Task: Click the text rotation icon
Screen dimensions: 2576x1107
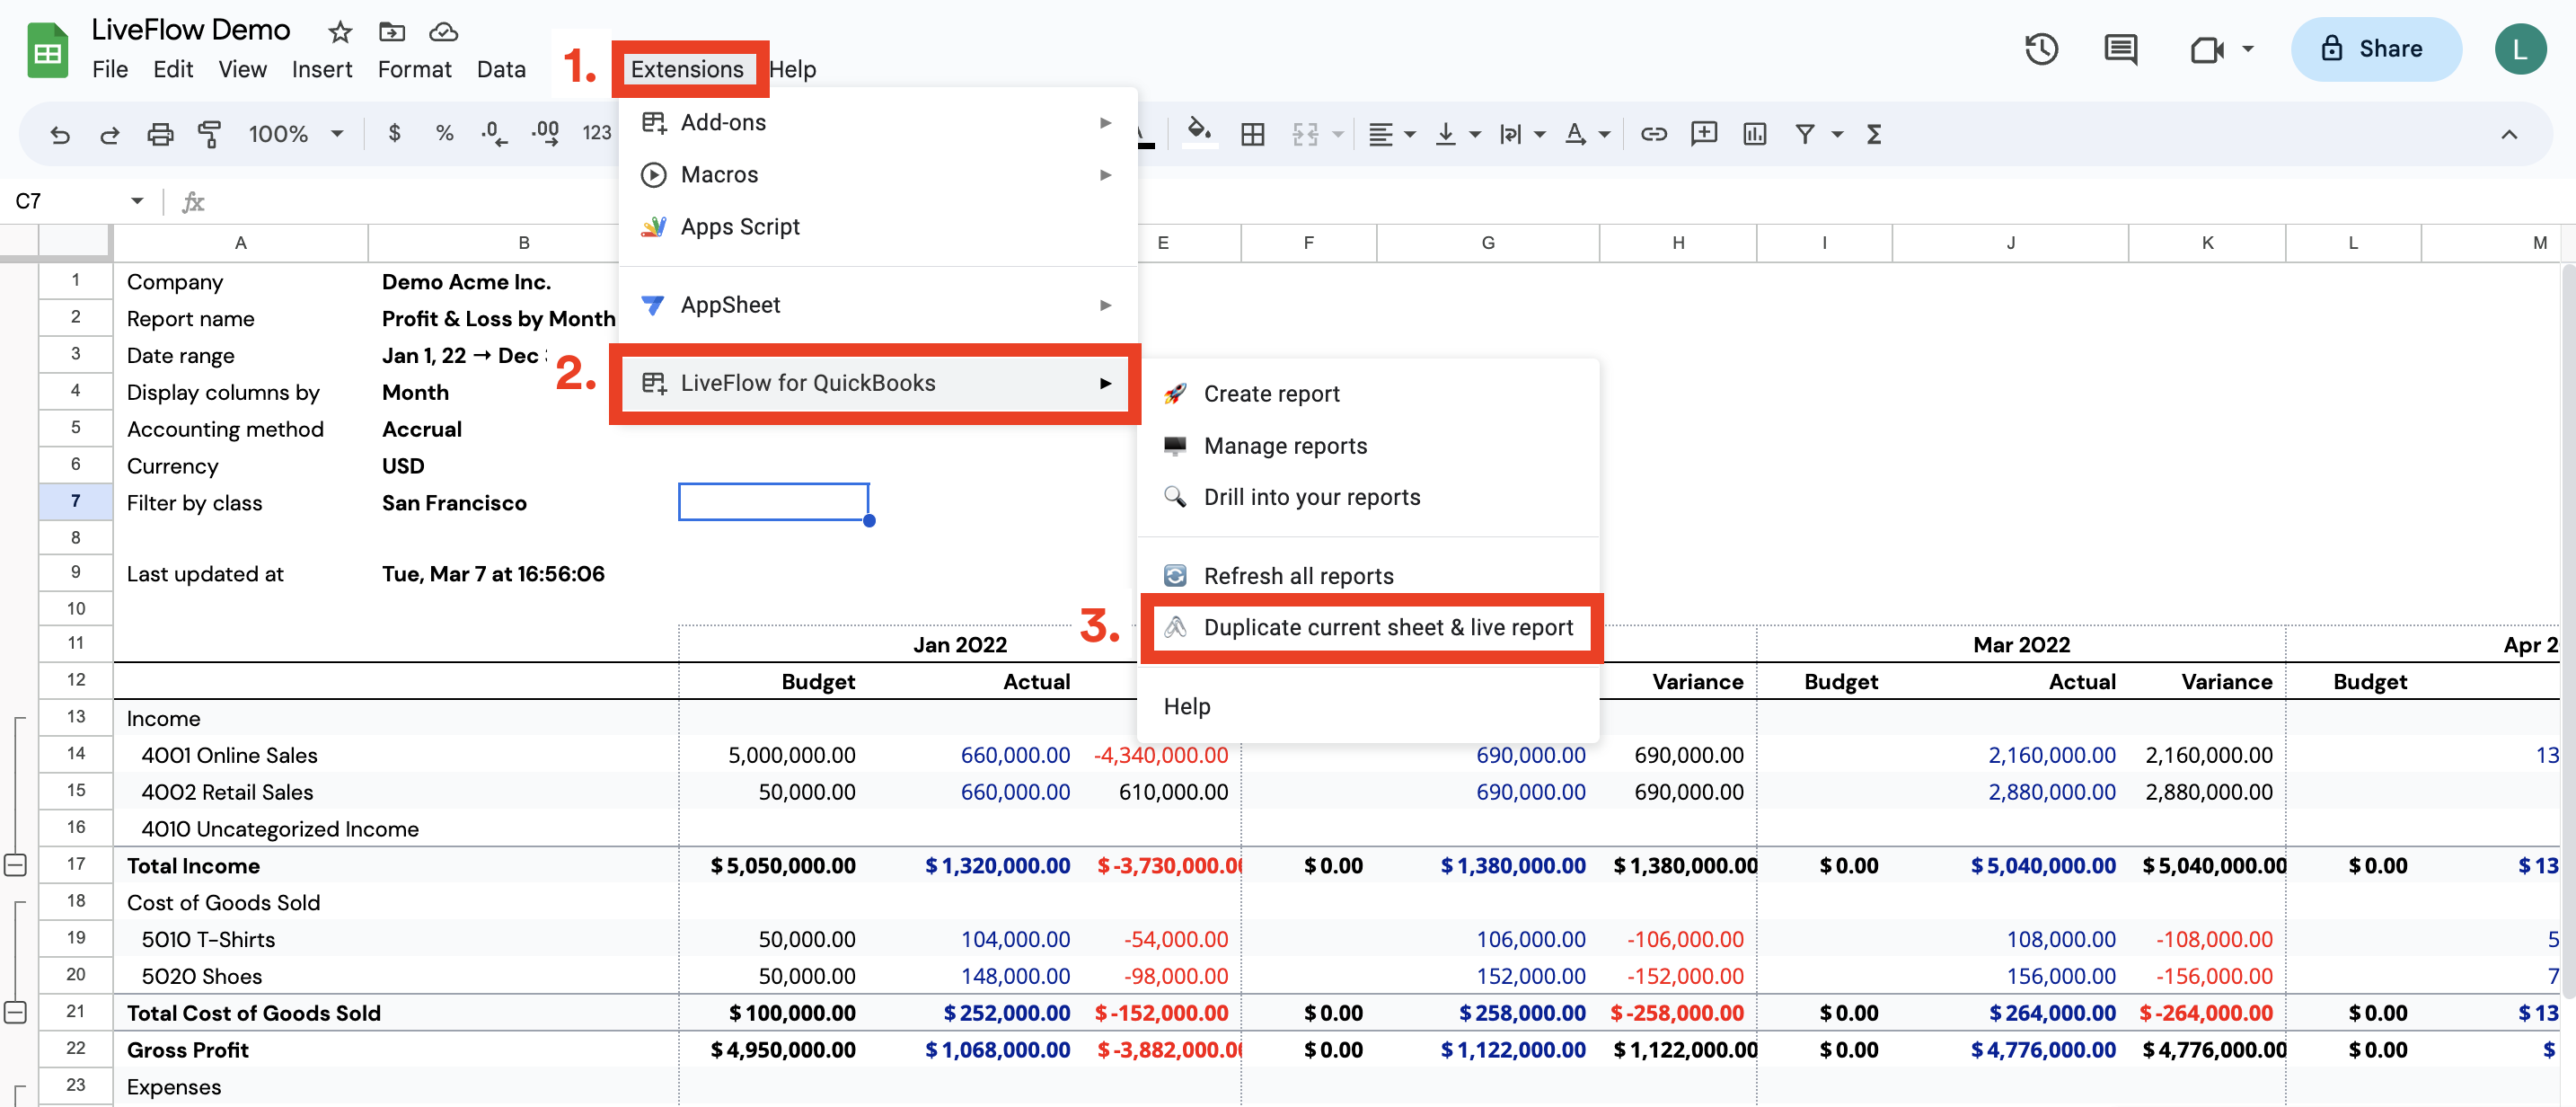Action: (1575, 134)
